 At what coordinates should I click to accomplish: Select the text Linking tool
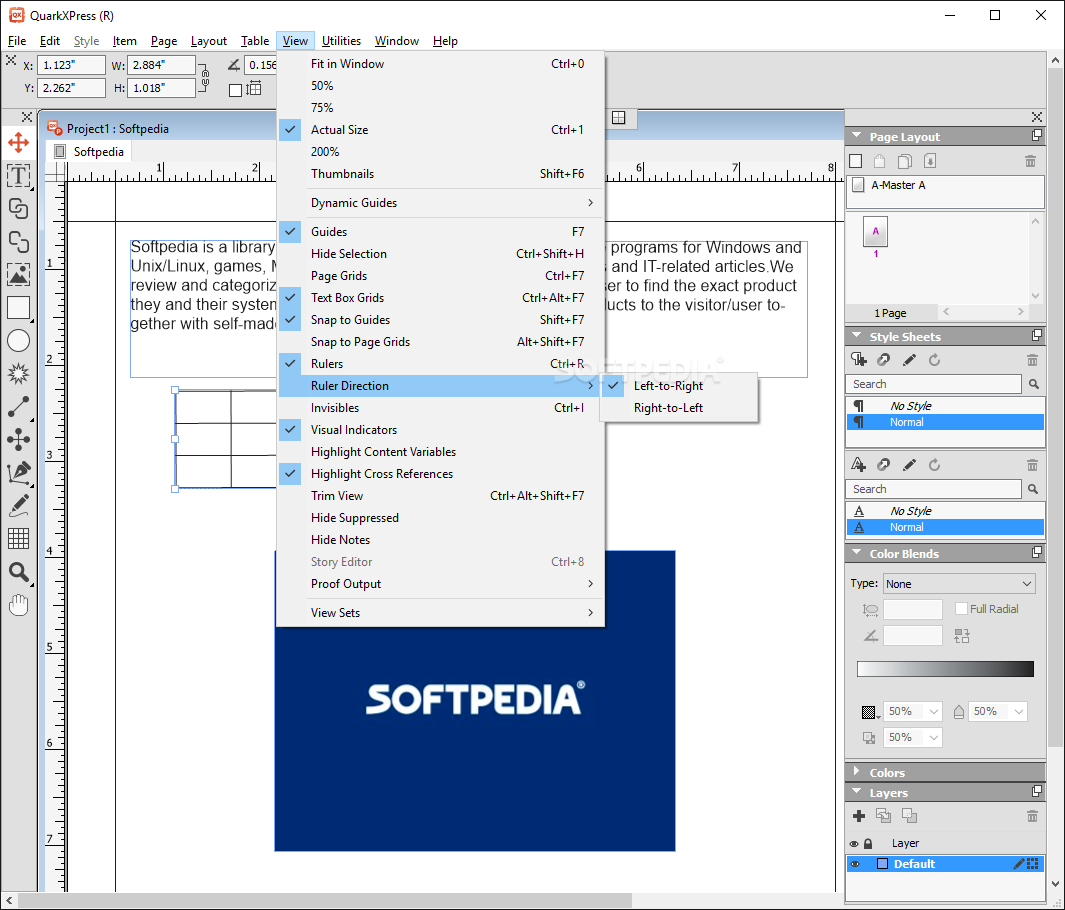18,209
